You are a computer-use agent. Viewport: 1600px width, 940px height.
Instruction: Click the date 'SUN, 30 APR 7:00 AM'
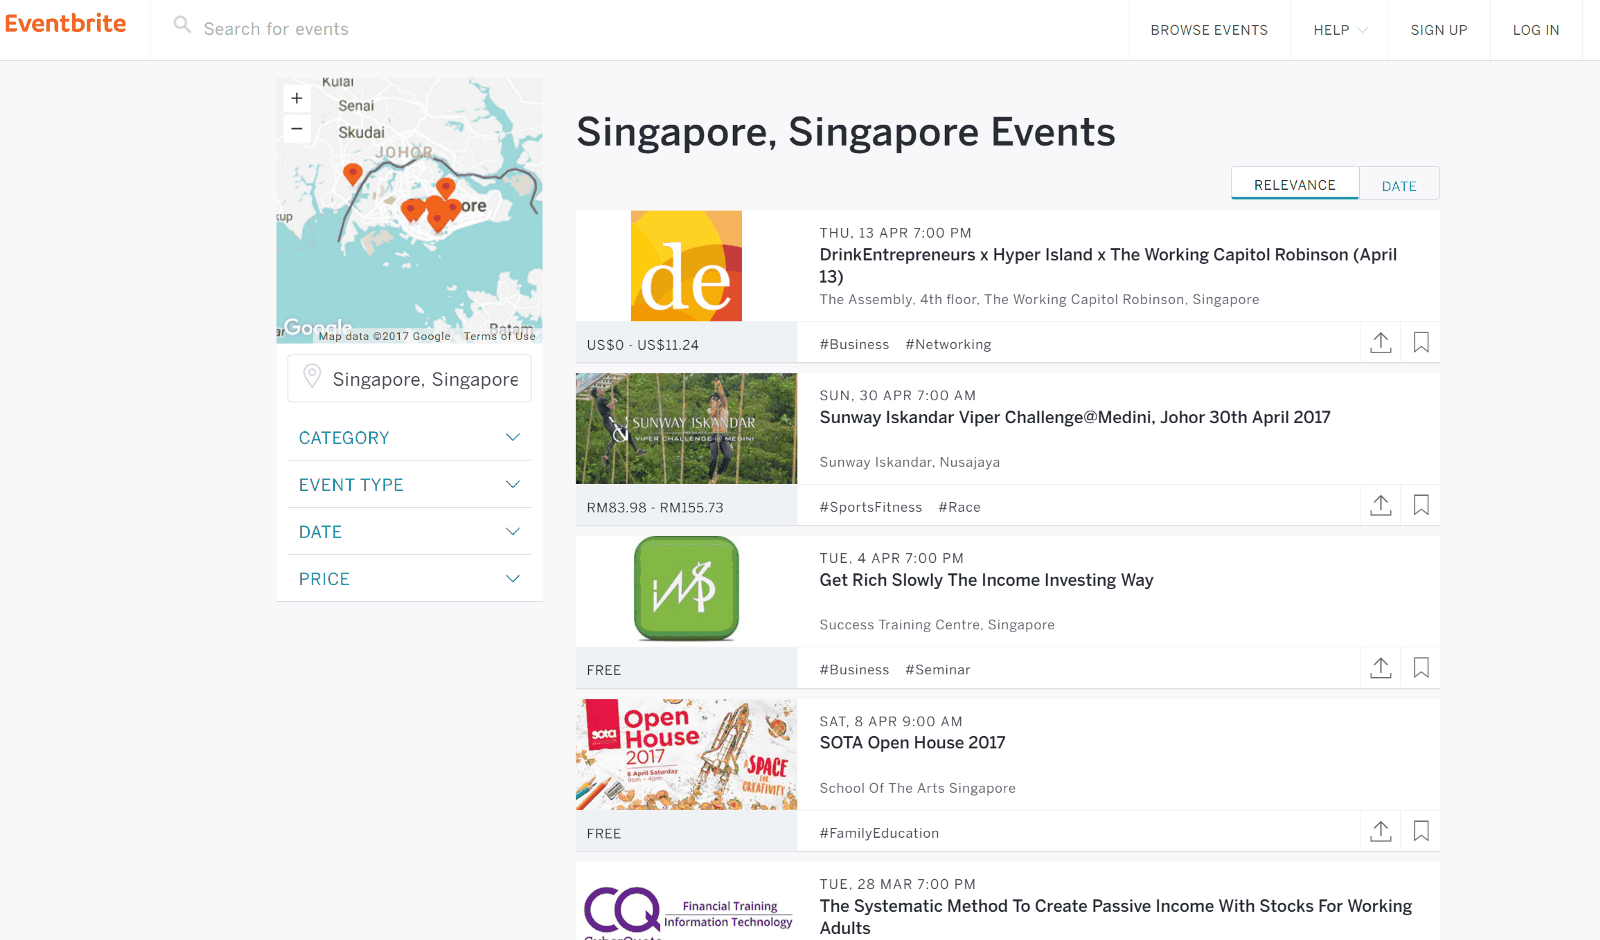click(898, 396)
